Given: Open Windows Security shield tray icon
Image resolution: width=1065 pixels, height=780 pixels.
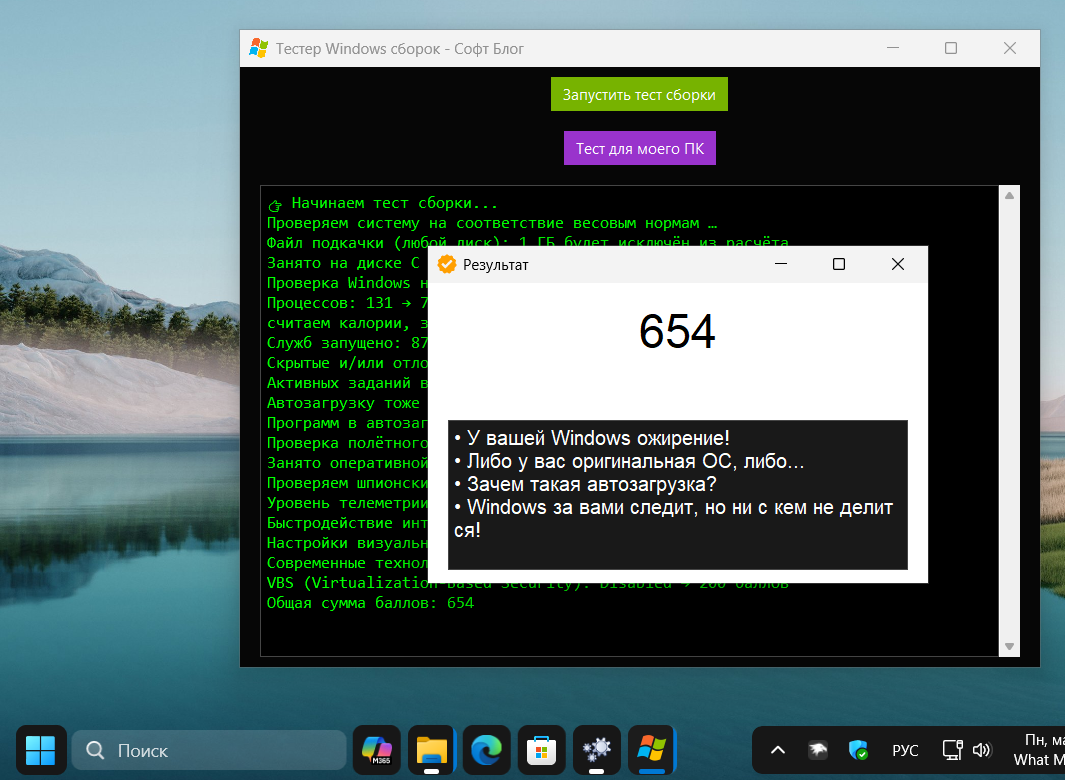Looking at the screenshot, I should coord(859,750).
